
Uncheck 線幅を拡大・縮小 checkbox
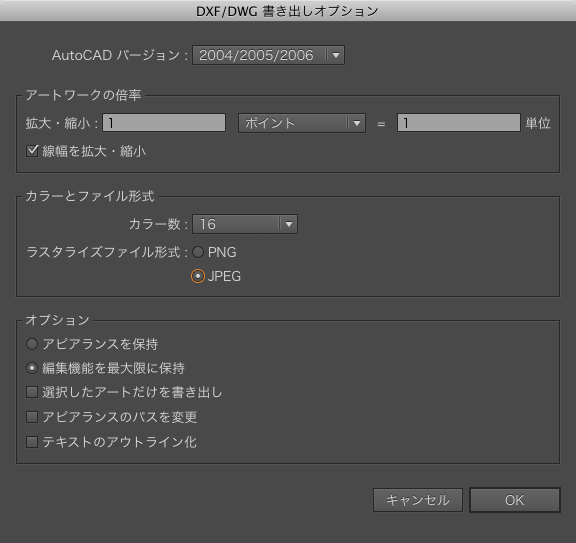click(32, 151)
